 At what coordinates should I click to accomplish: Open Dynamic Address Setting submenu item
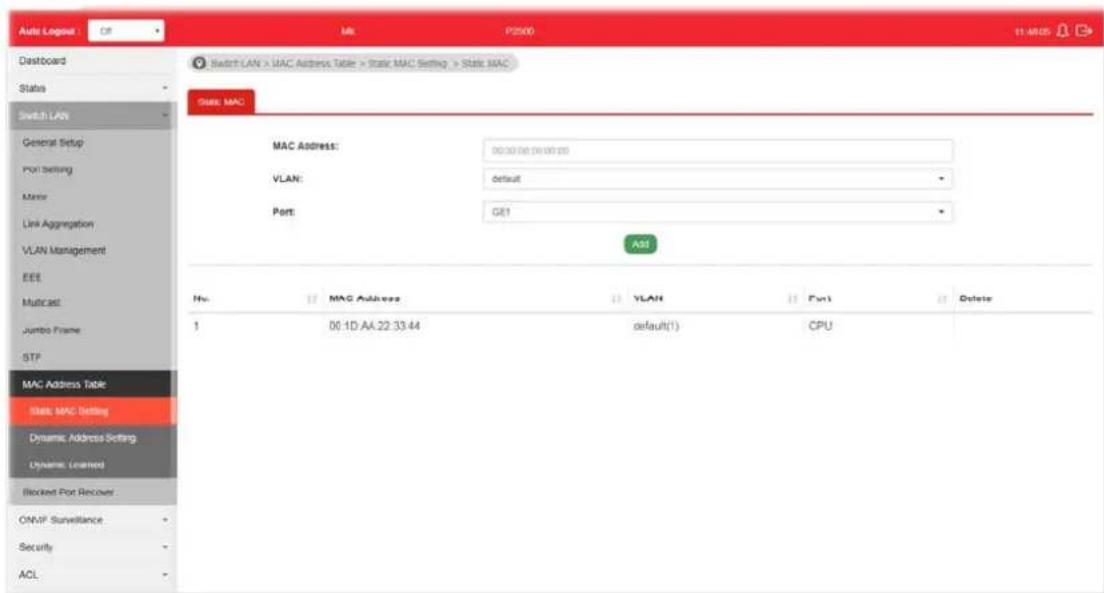(x=90, y=438)
